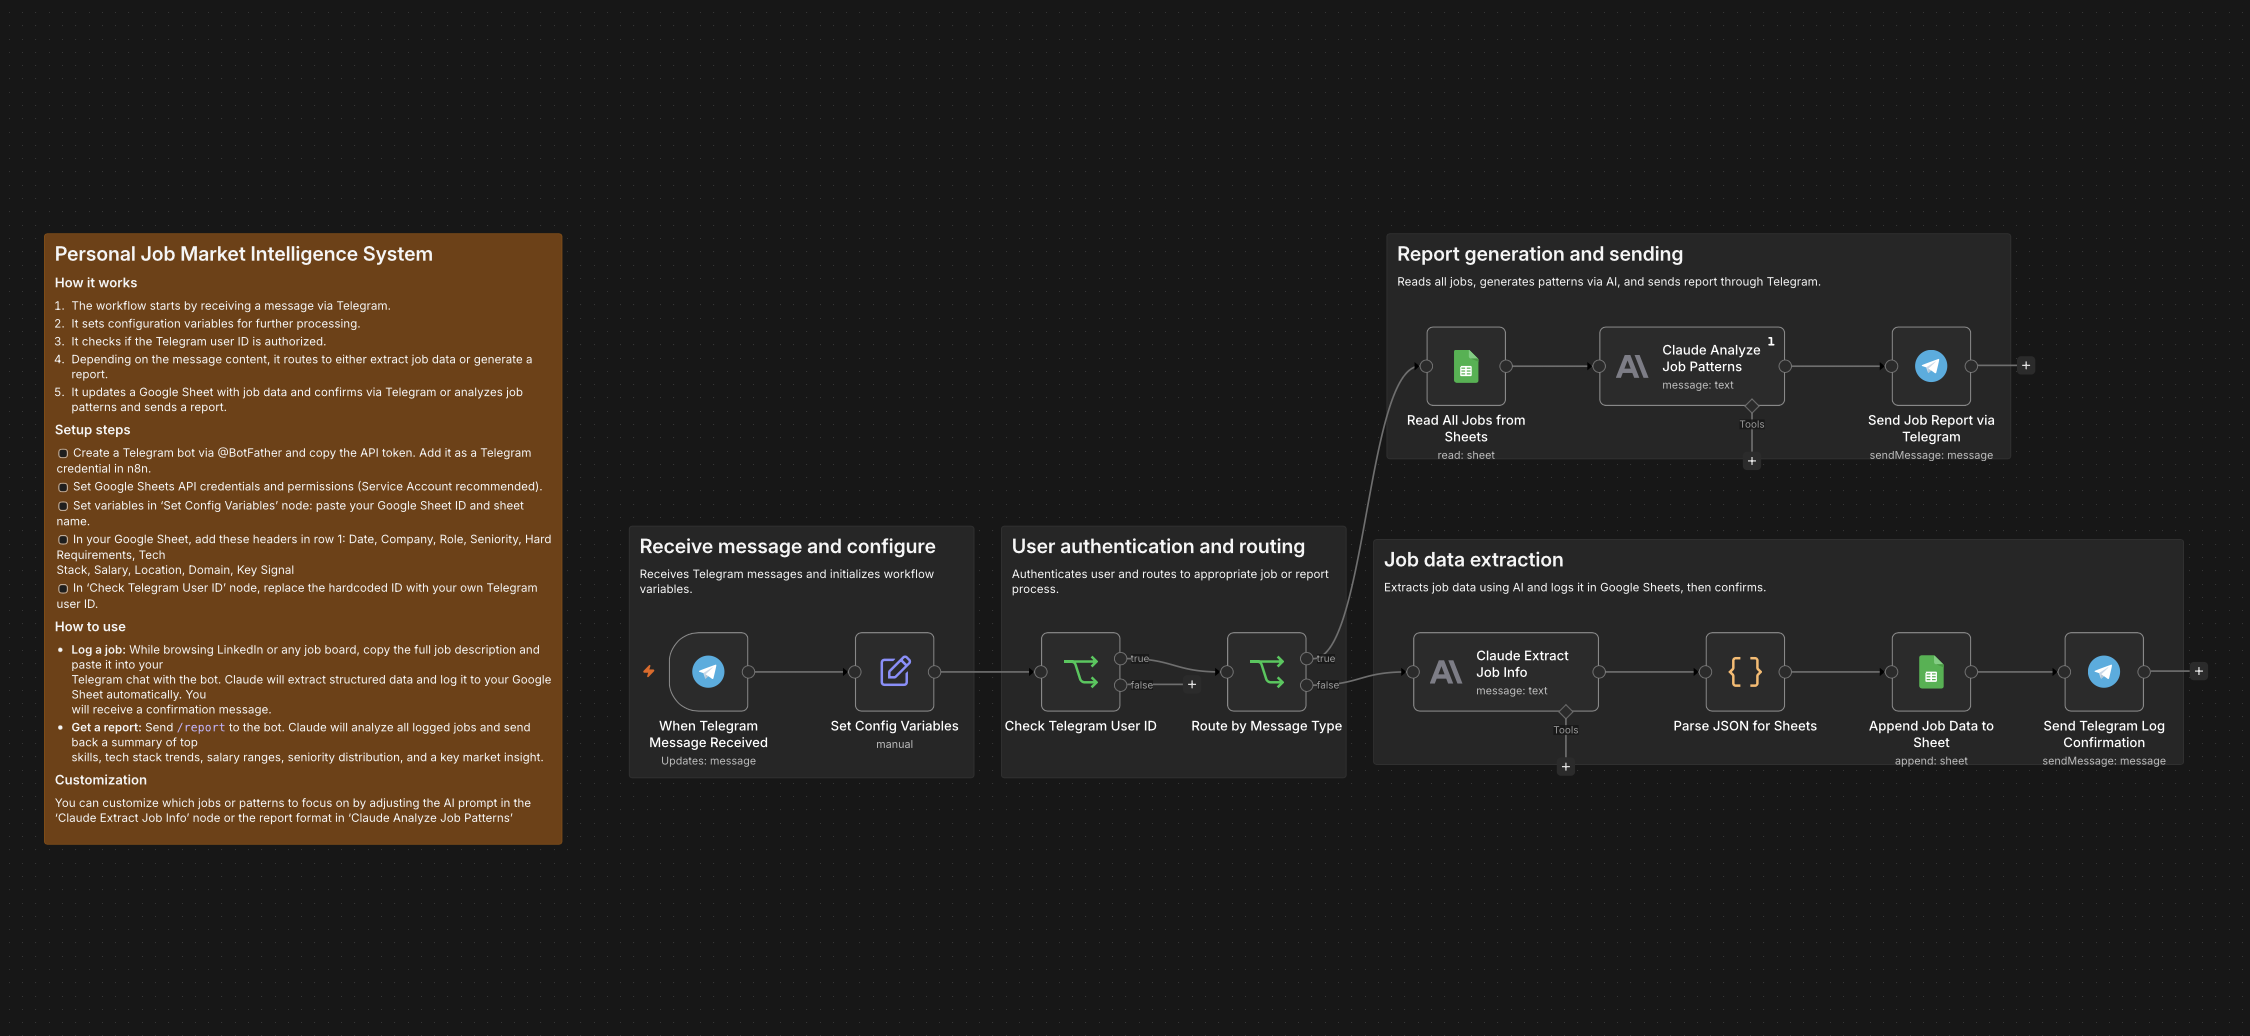
Task: Select the 'Job data extraction' sticky heading
Action: click(x=1473, y=560)
